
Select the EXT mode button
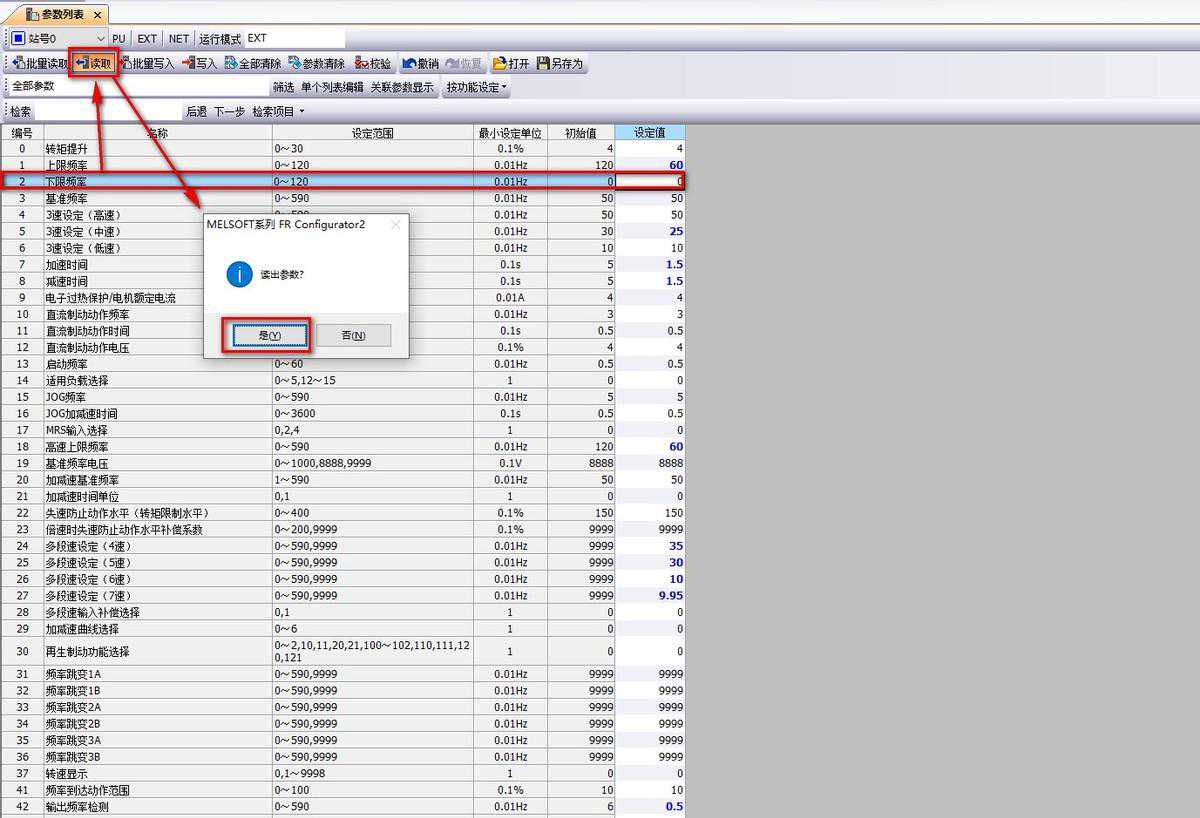click(147, 39)
